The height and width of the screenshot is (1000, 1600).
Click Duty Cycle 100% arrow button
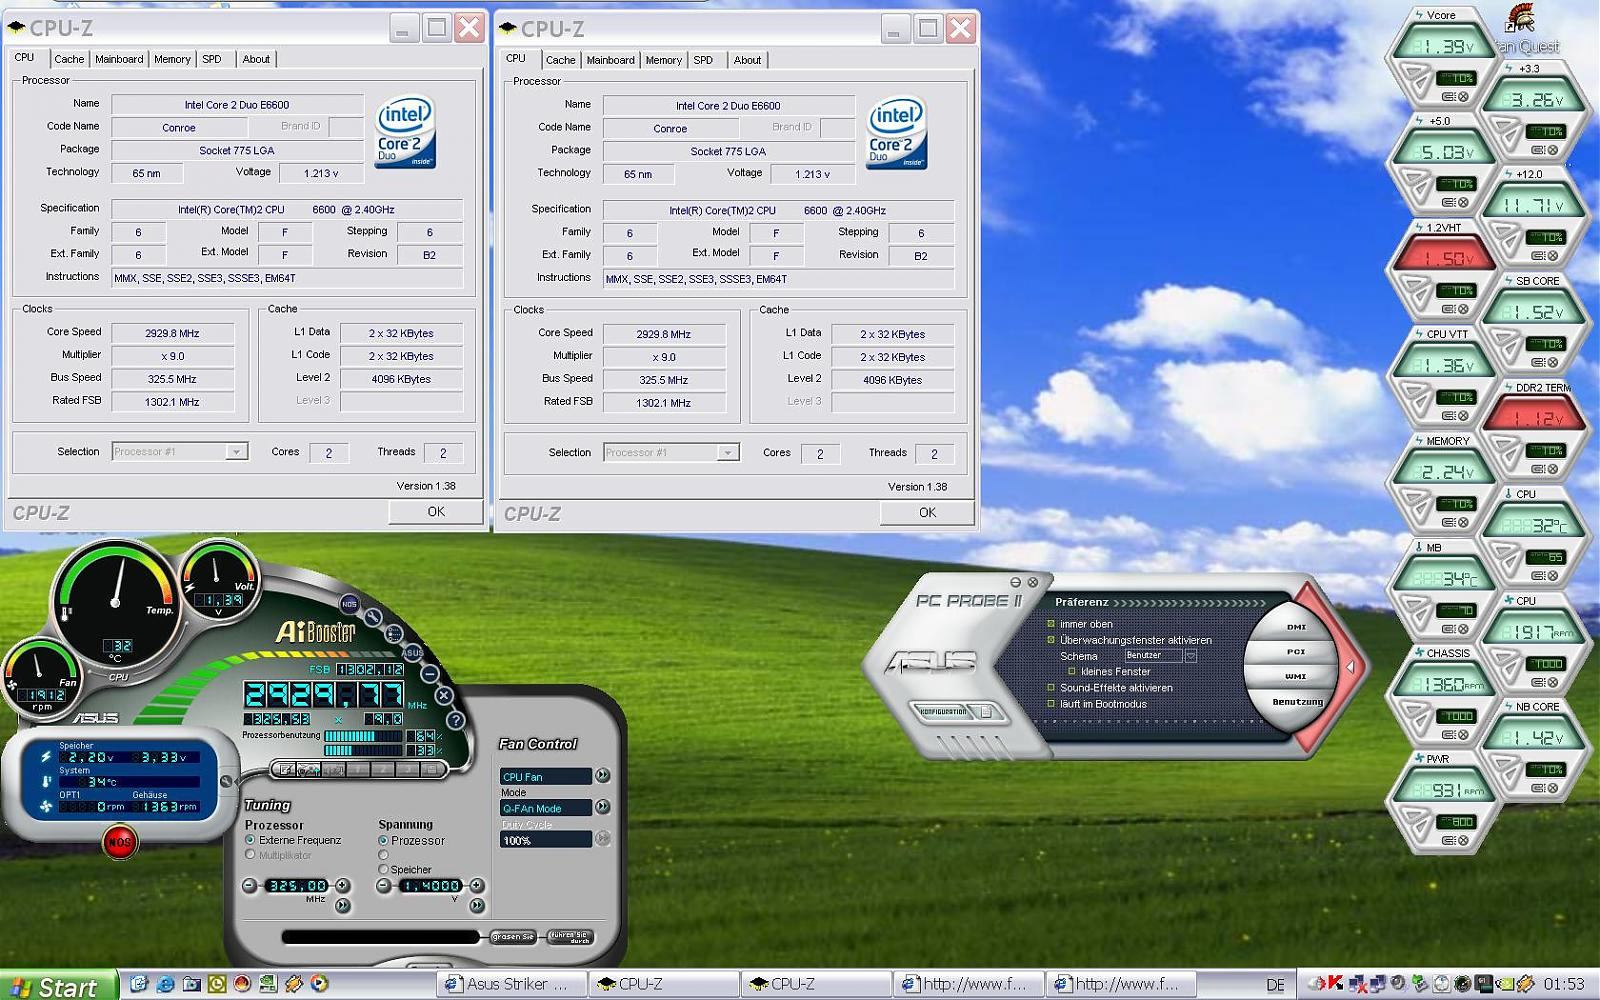(603, 838)
